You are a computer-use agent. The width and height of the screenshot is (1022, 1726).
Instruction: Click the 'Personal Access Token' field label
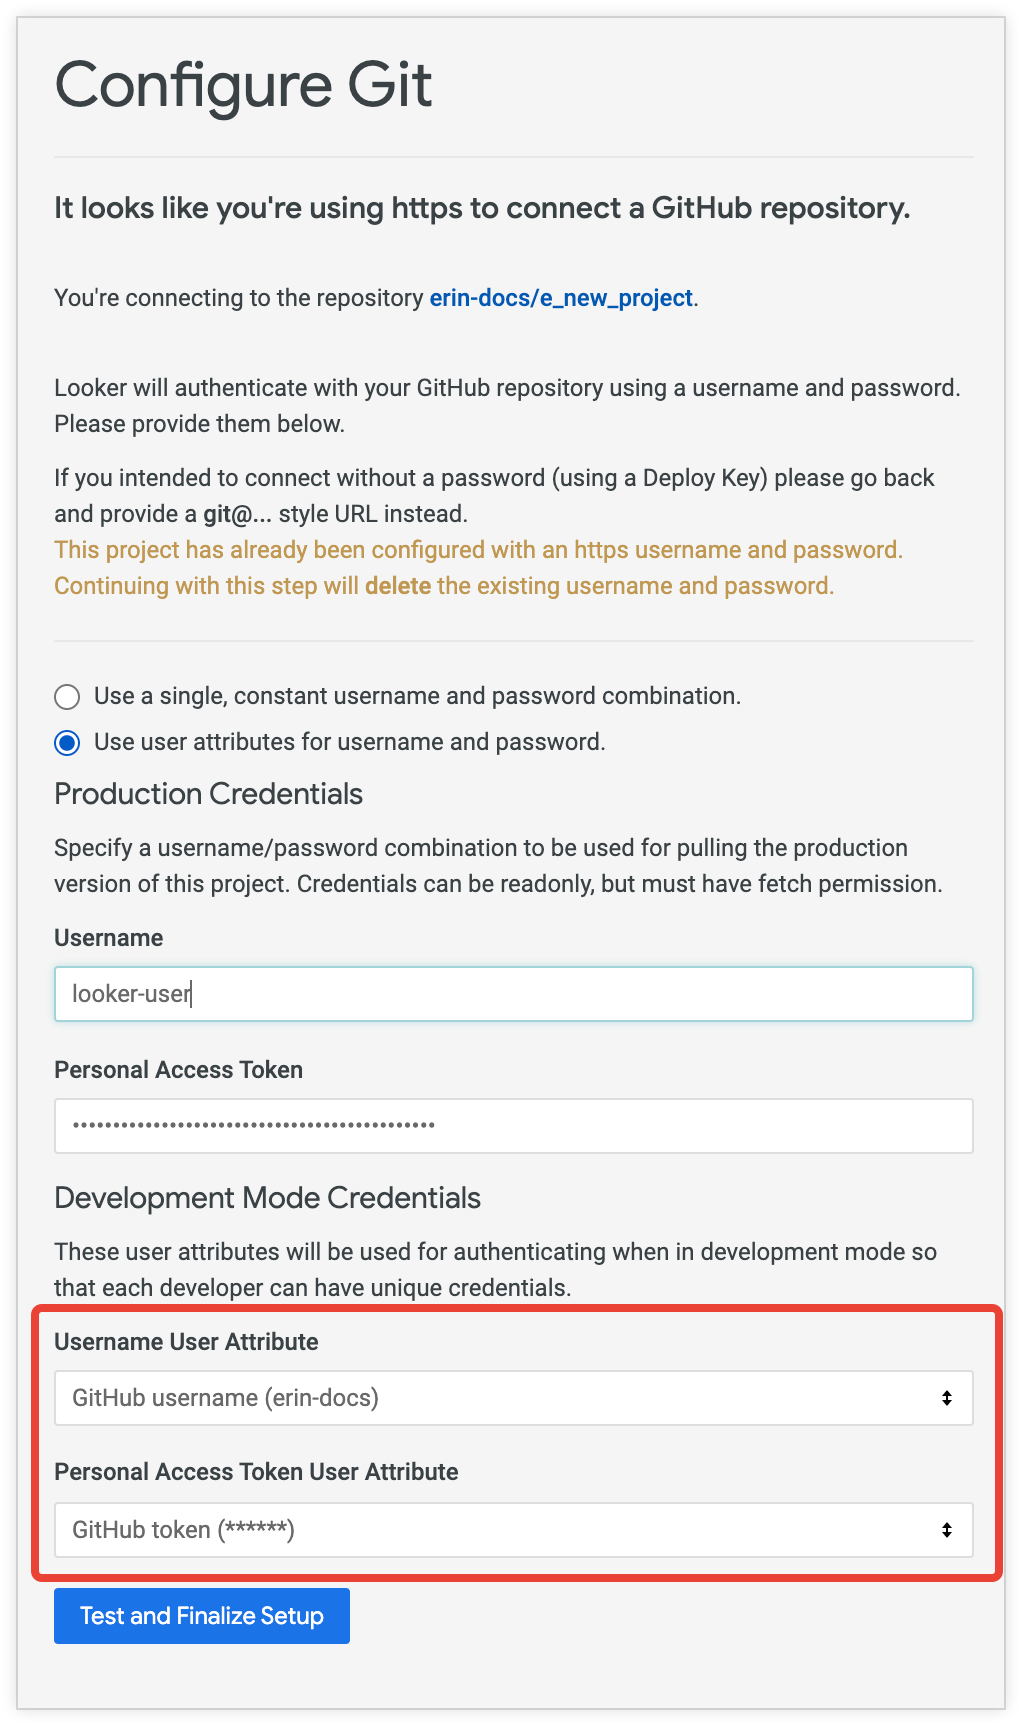178,1070
